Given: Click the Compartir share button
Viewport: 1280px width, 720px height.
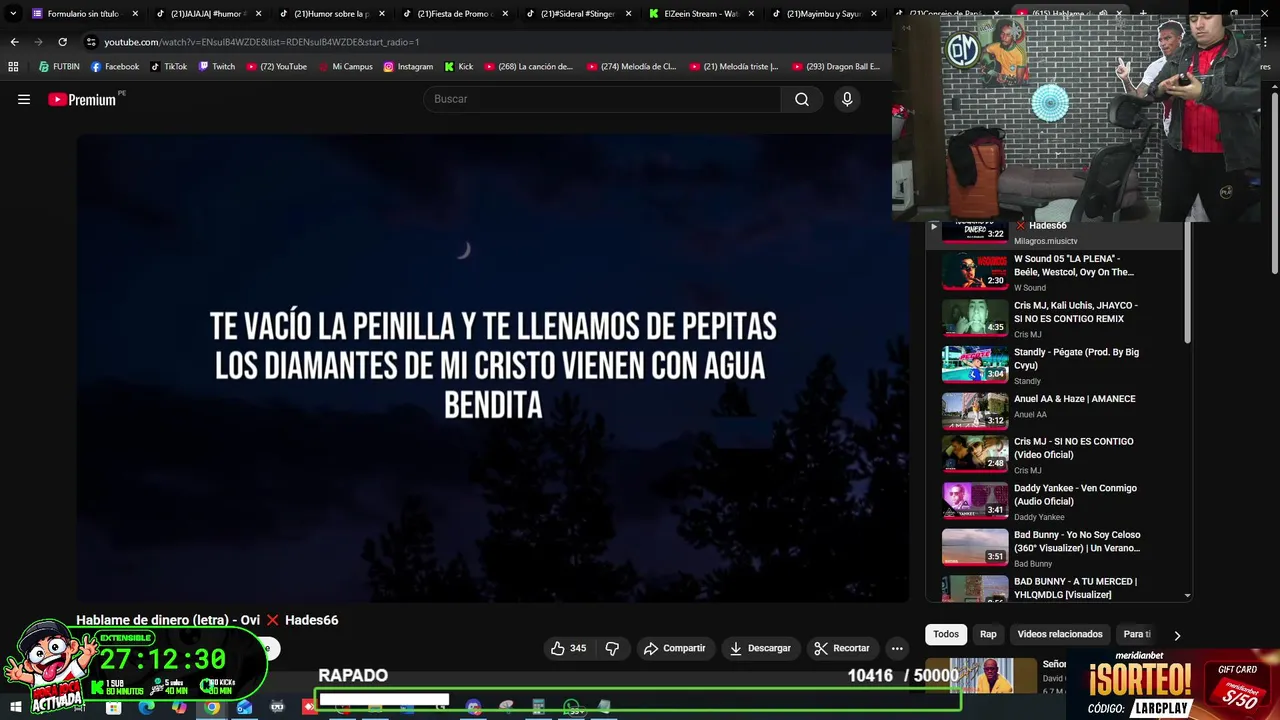Looking at the screenshot, I should pos(675,648).
